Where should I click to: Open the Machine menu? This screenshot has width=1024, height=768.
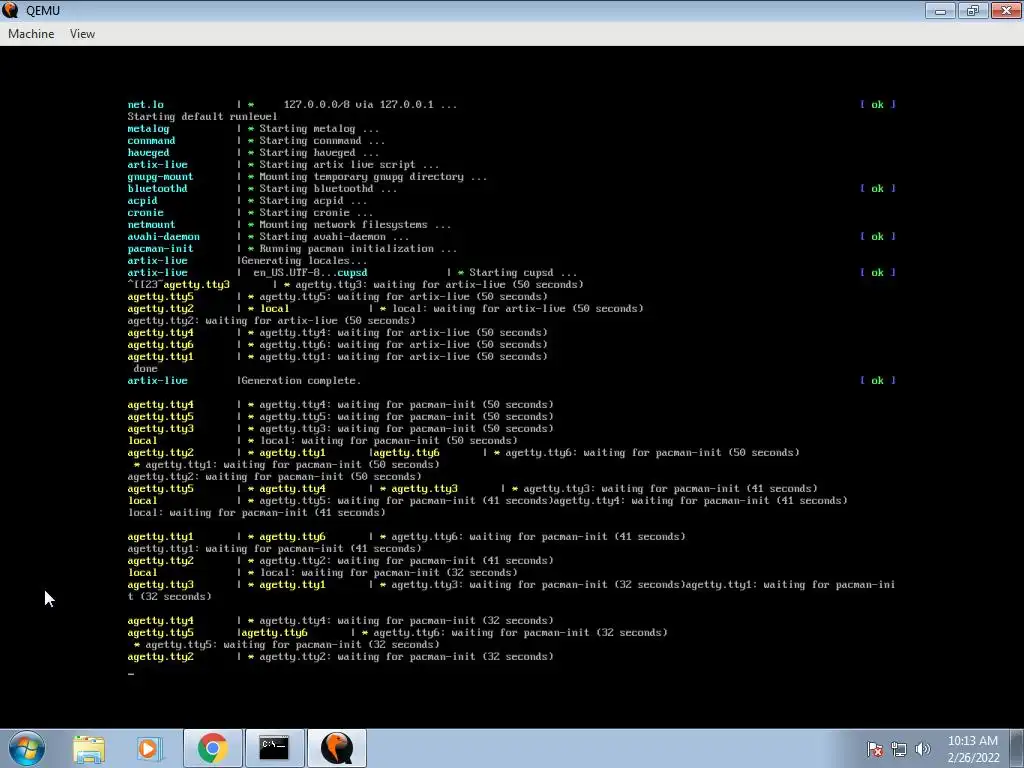(x=31, y=34)
